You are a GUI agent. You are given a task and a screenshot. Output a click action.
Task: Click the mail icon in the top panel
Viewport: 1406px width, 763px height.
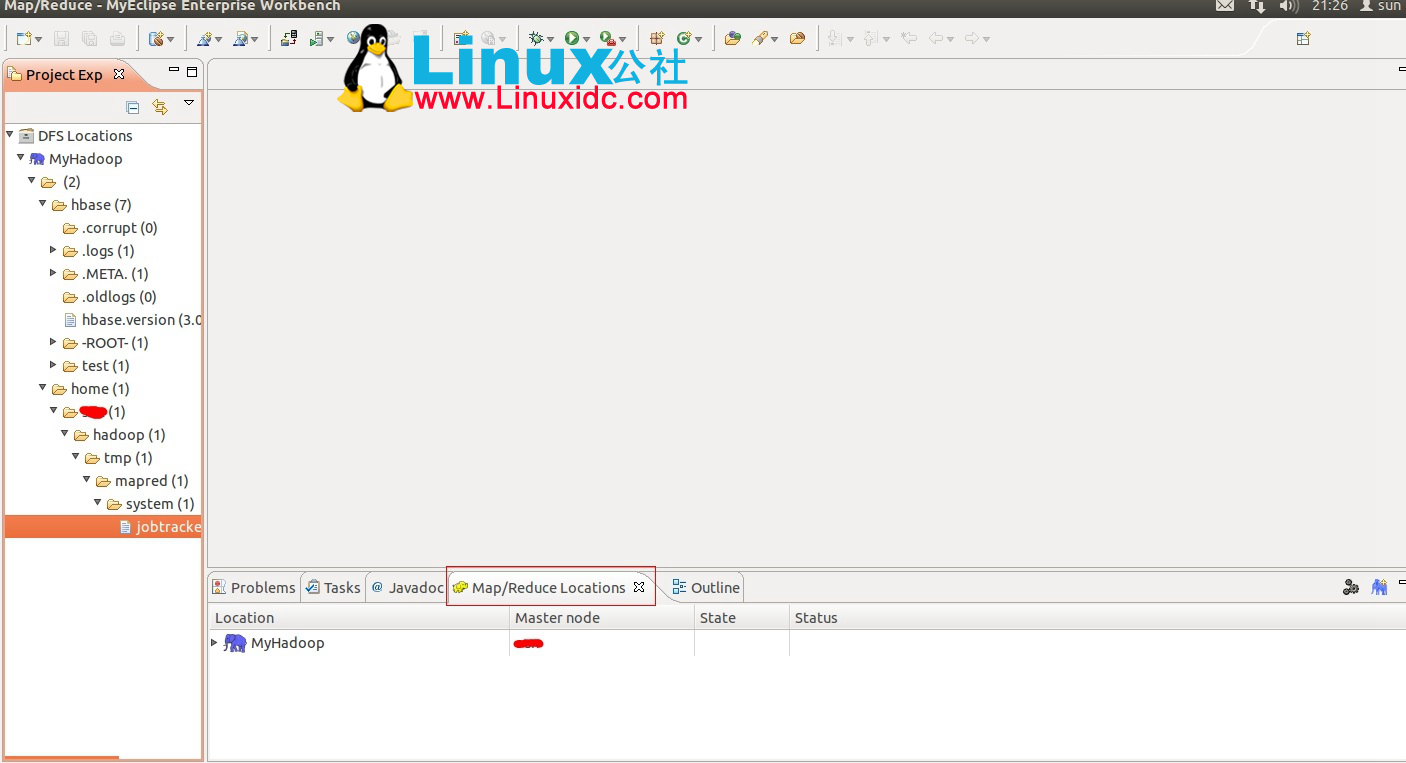(1224, 6)
